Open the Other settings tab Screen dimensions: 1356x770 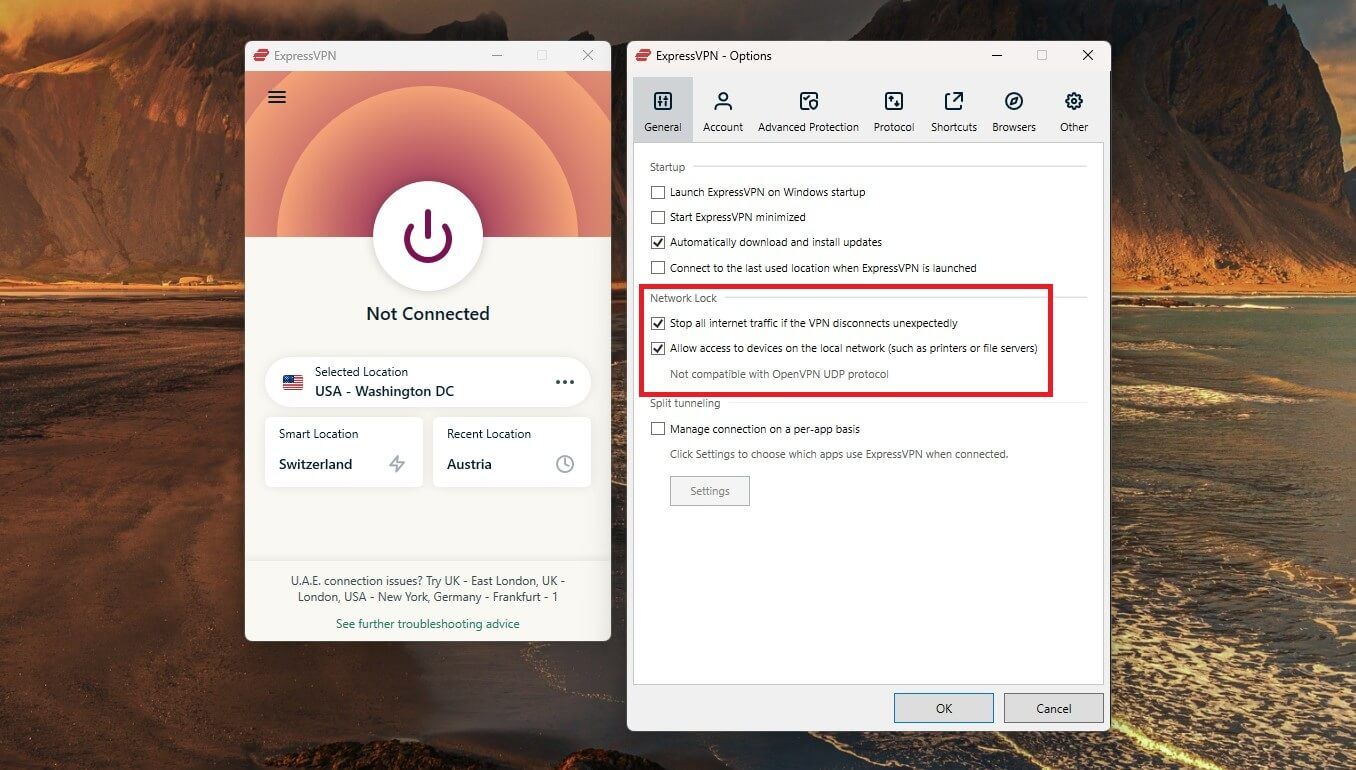point(1074,111)
